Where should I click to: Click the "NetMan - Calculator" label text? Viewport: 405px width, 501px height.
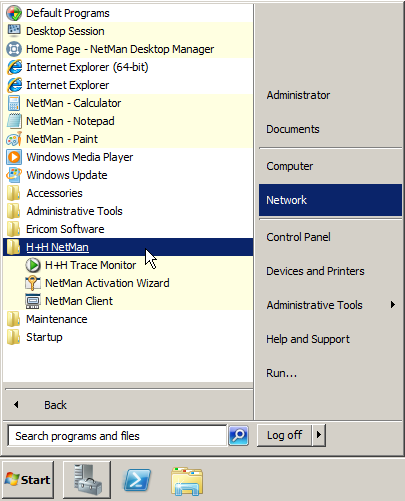point(73,103)
